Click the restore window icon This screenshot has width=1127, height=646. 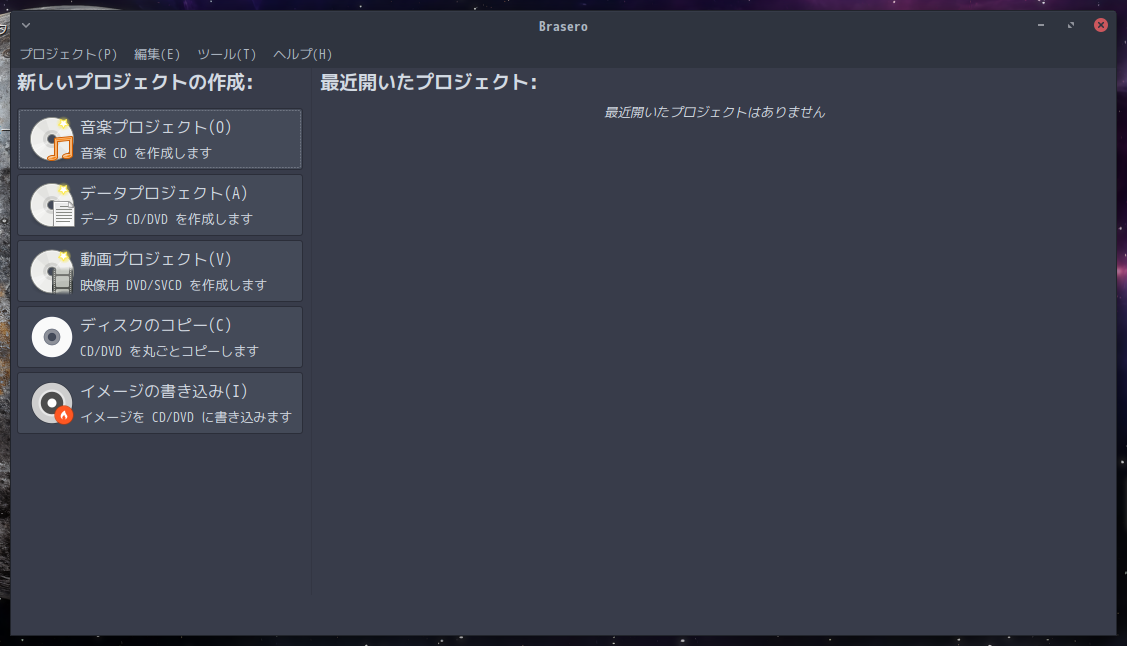(1070, 25)
